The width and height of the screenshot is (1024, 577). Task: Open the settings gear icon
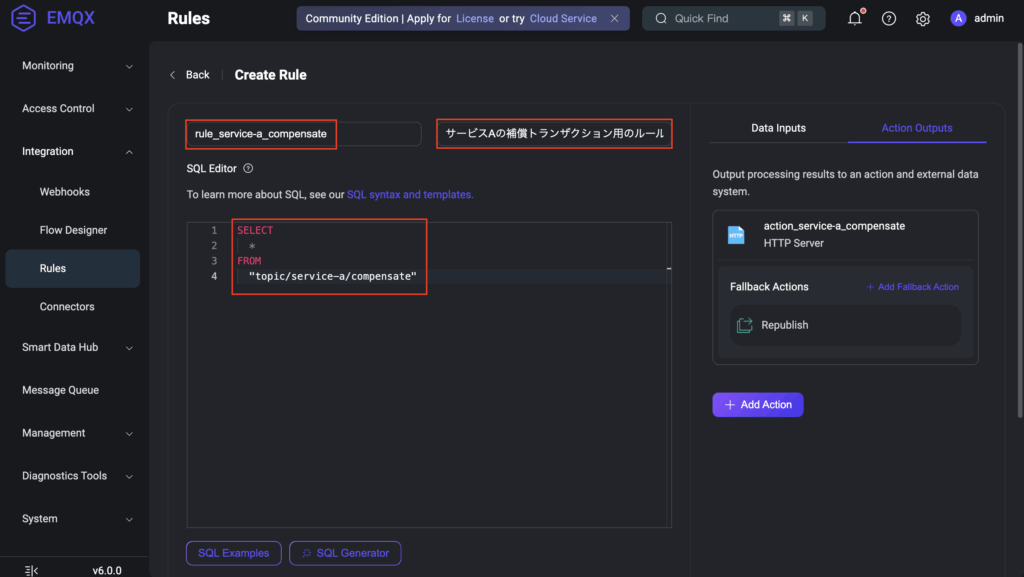[x=922, y=19]
